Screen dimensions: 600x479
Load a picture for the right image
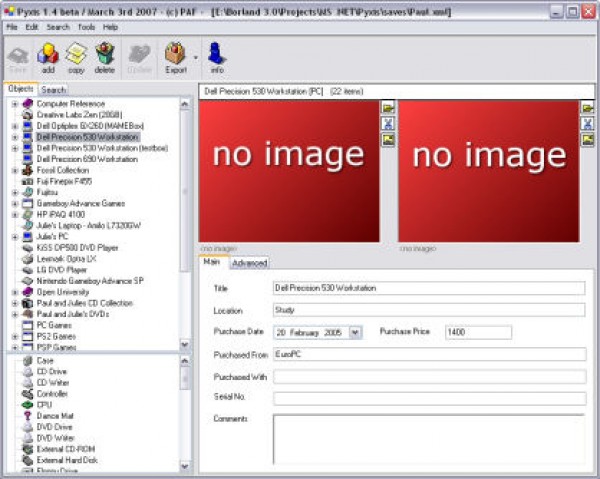pos(587,108)
